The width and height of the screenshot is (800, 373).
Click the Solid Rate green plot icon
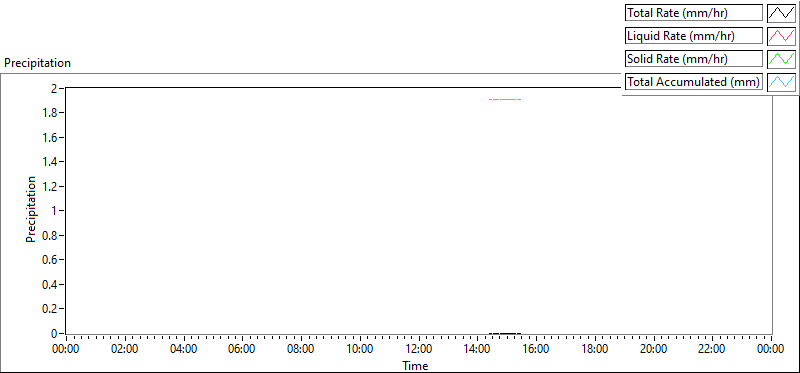pos(781,59)
